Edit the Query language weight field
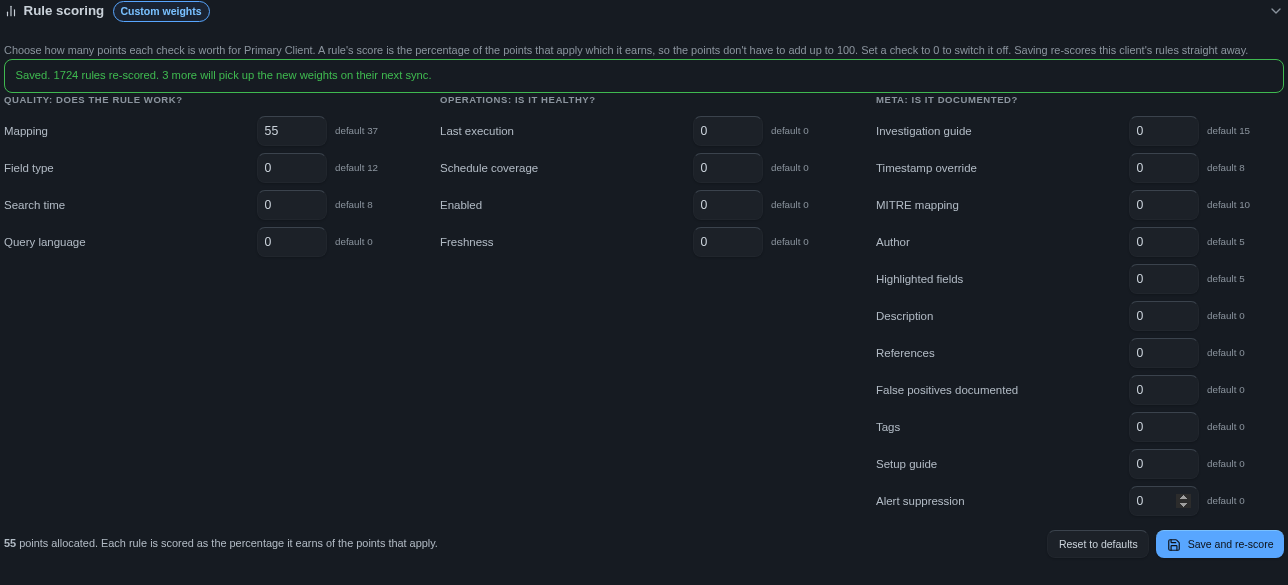 coord(292,242)
